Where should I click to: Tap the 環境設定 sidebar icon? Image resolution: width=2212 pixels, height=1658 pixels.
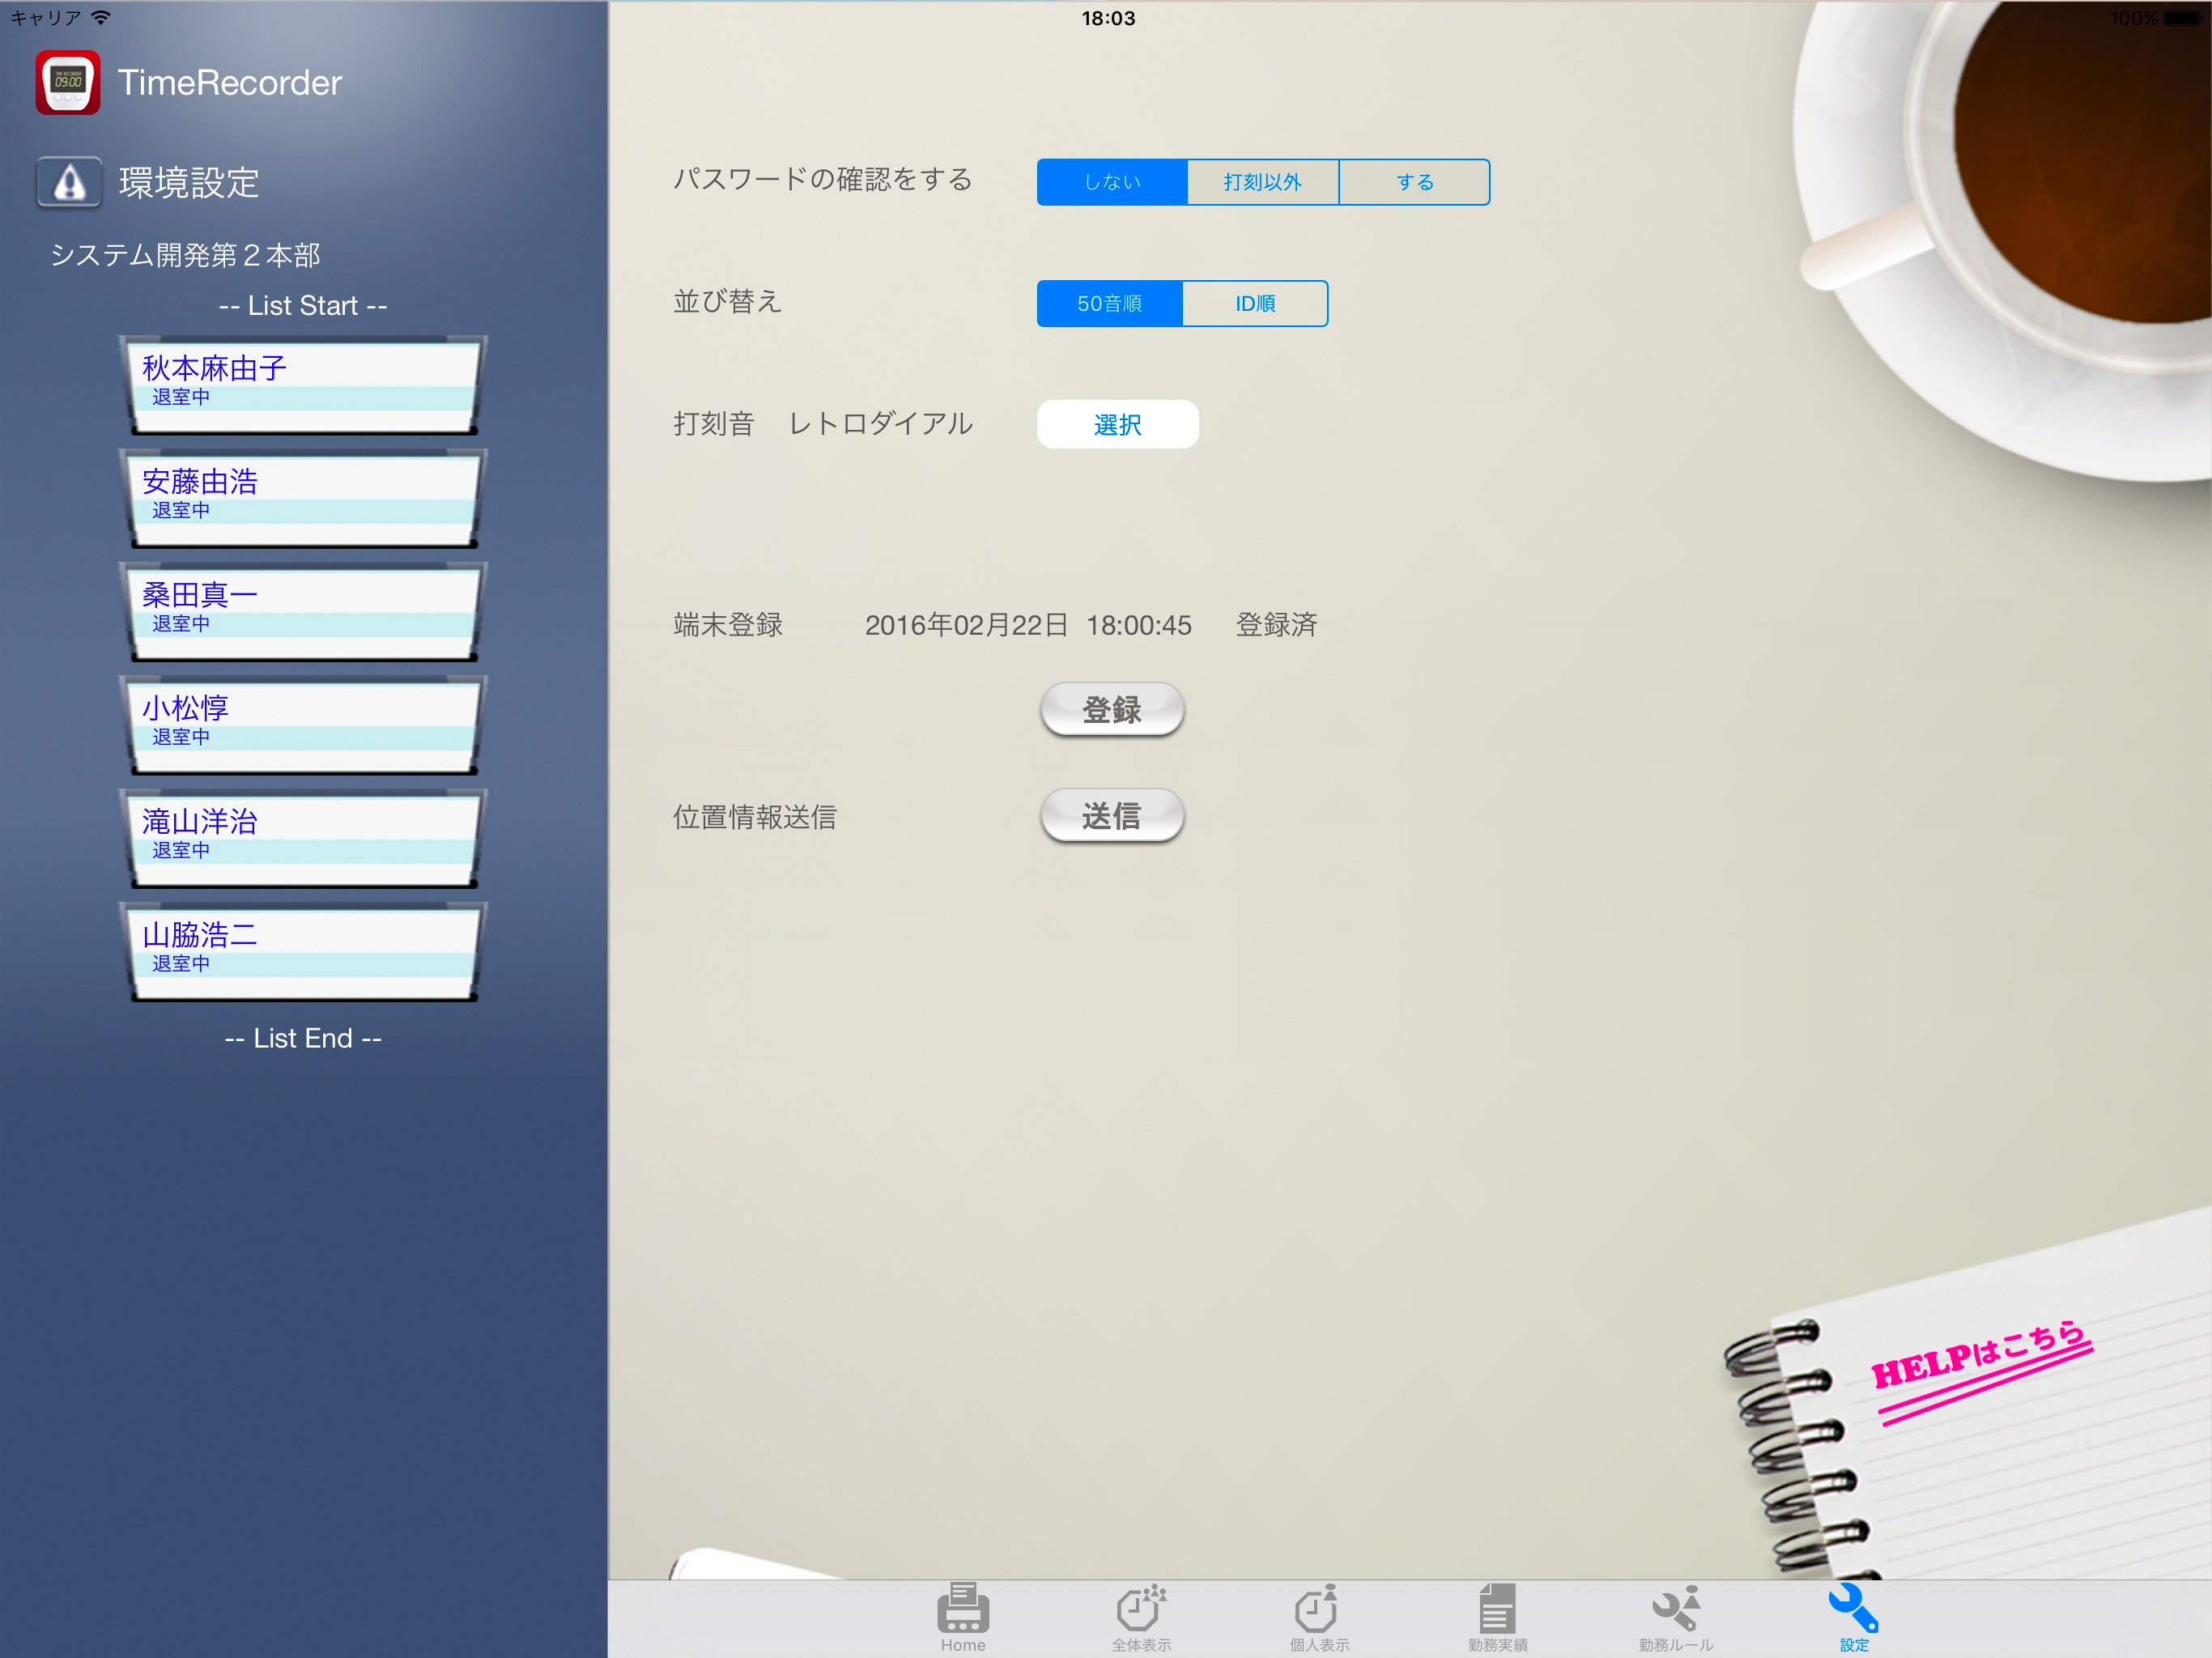pos(69,182)
